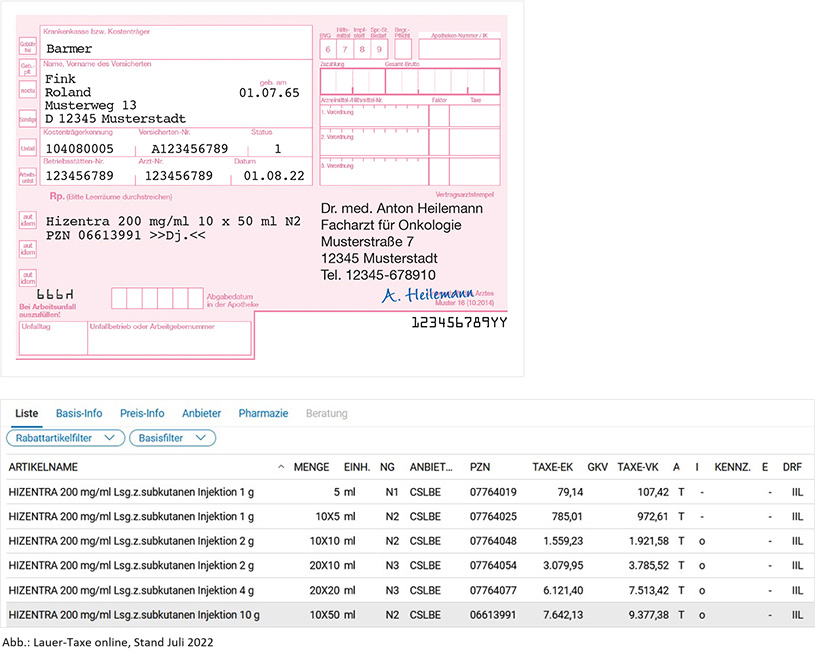Open the Pharmazie tab
This screenshot has width=815, height=660.
click(263, 413)
